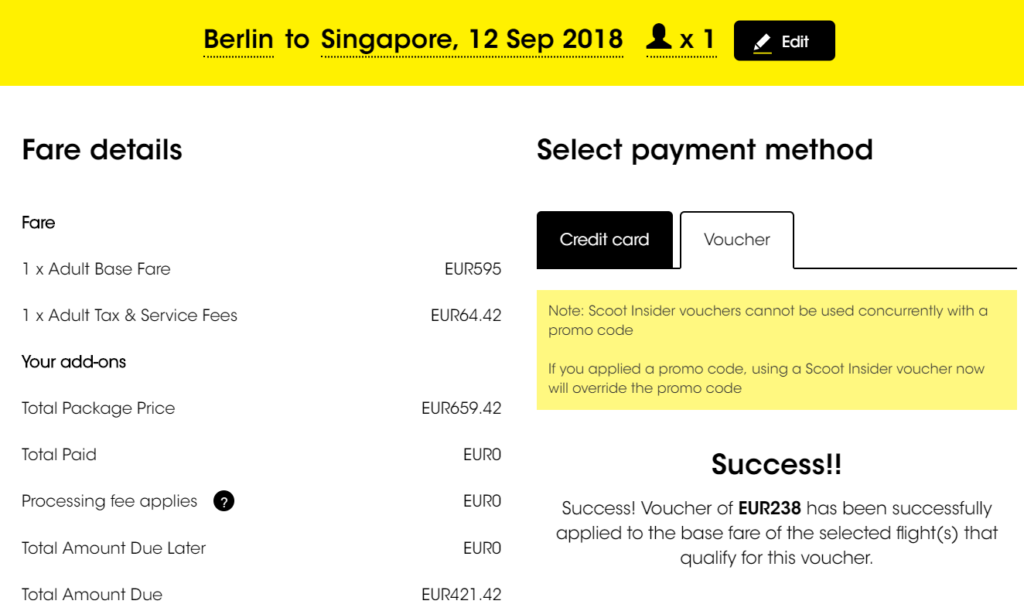Click the Adult Base Fare row

click(x=261, y=269)
